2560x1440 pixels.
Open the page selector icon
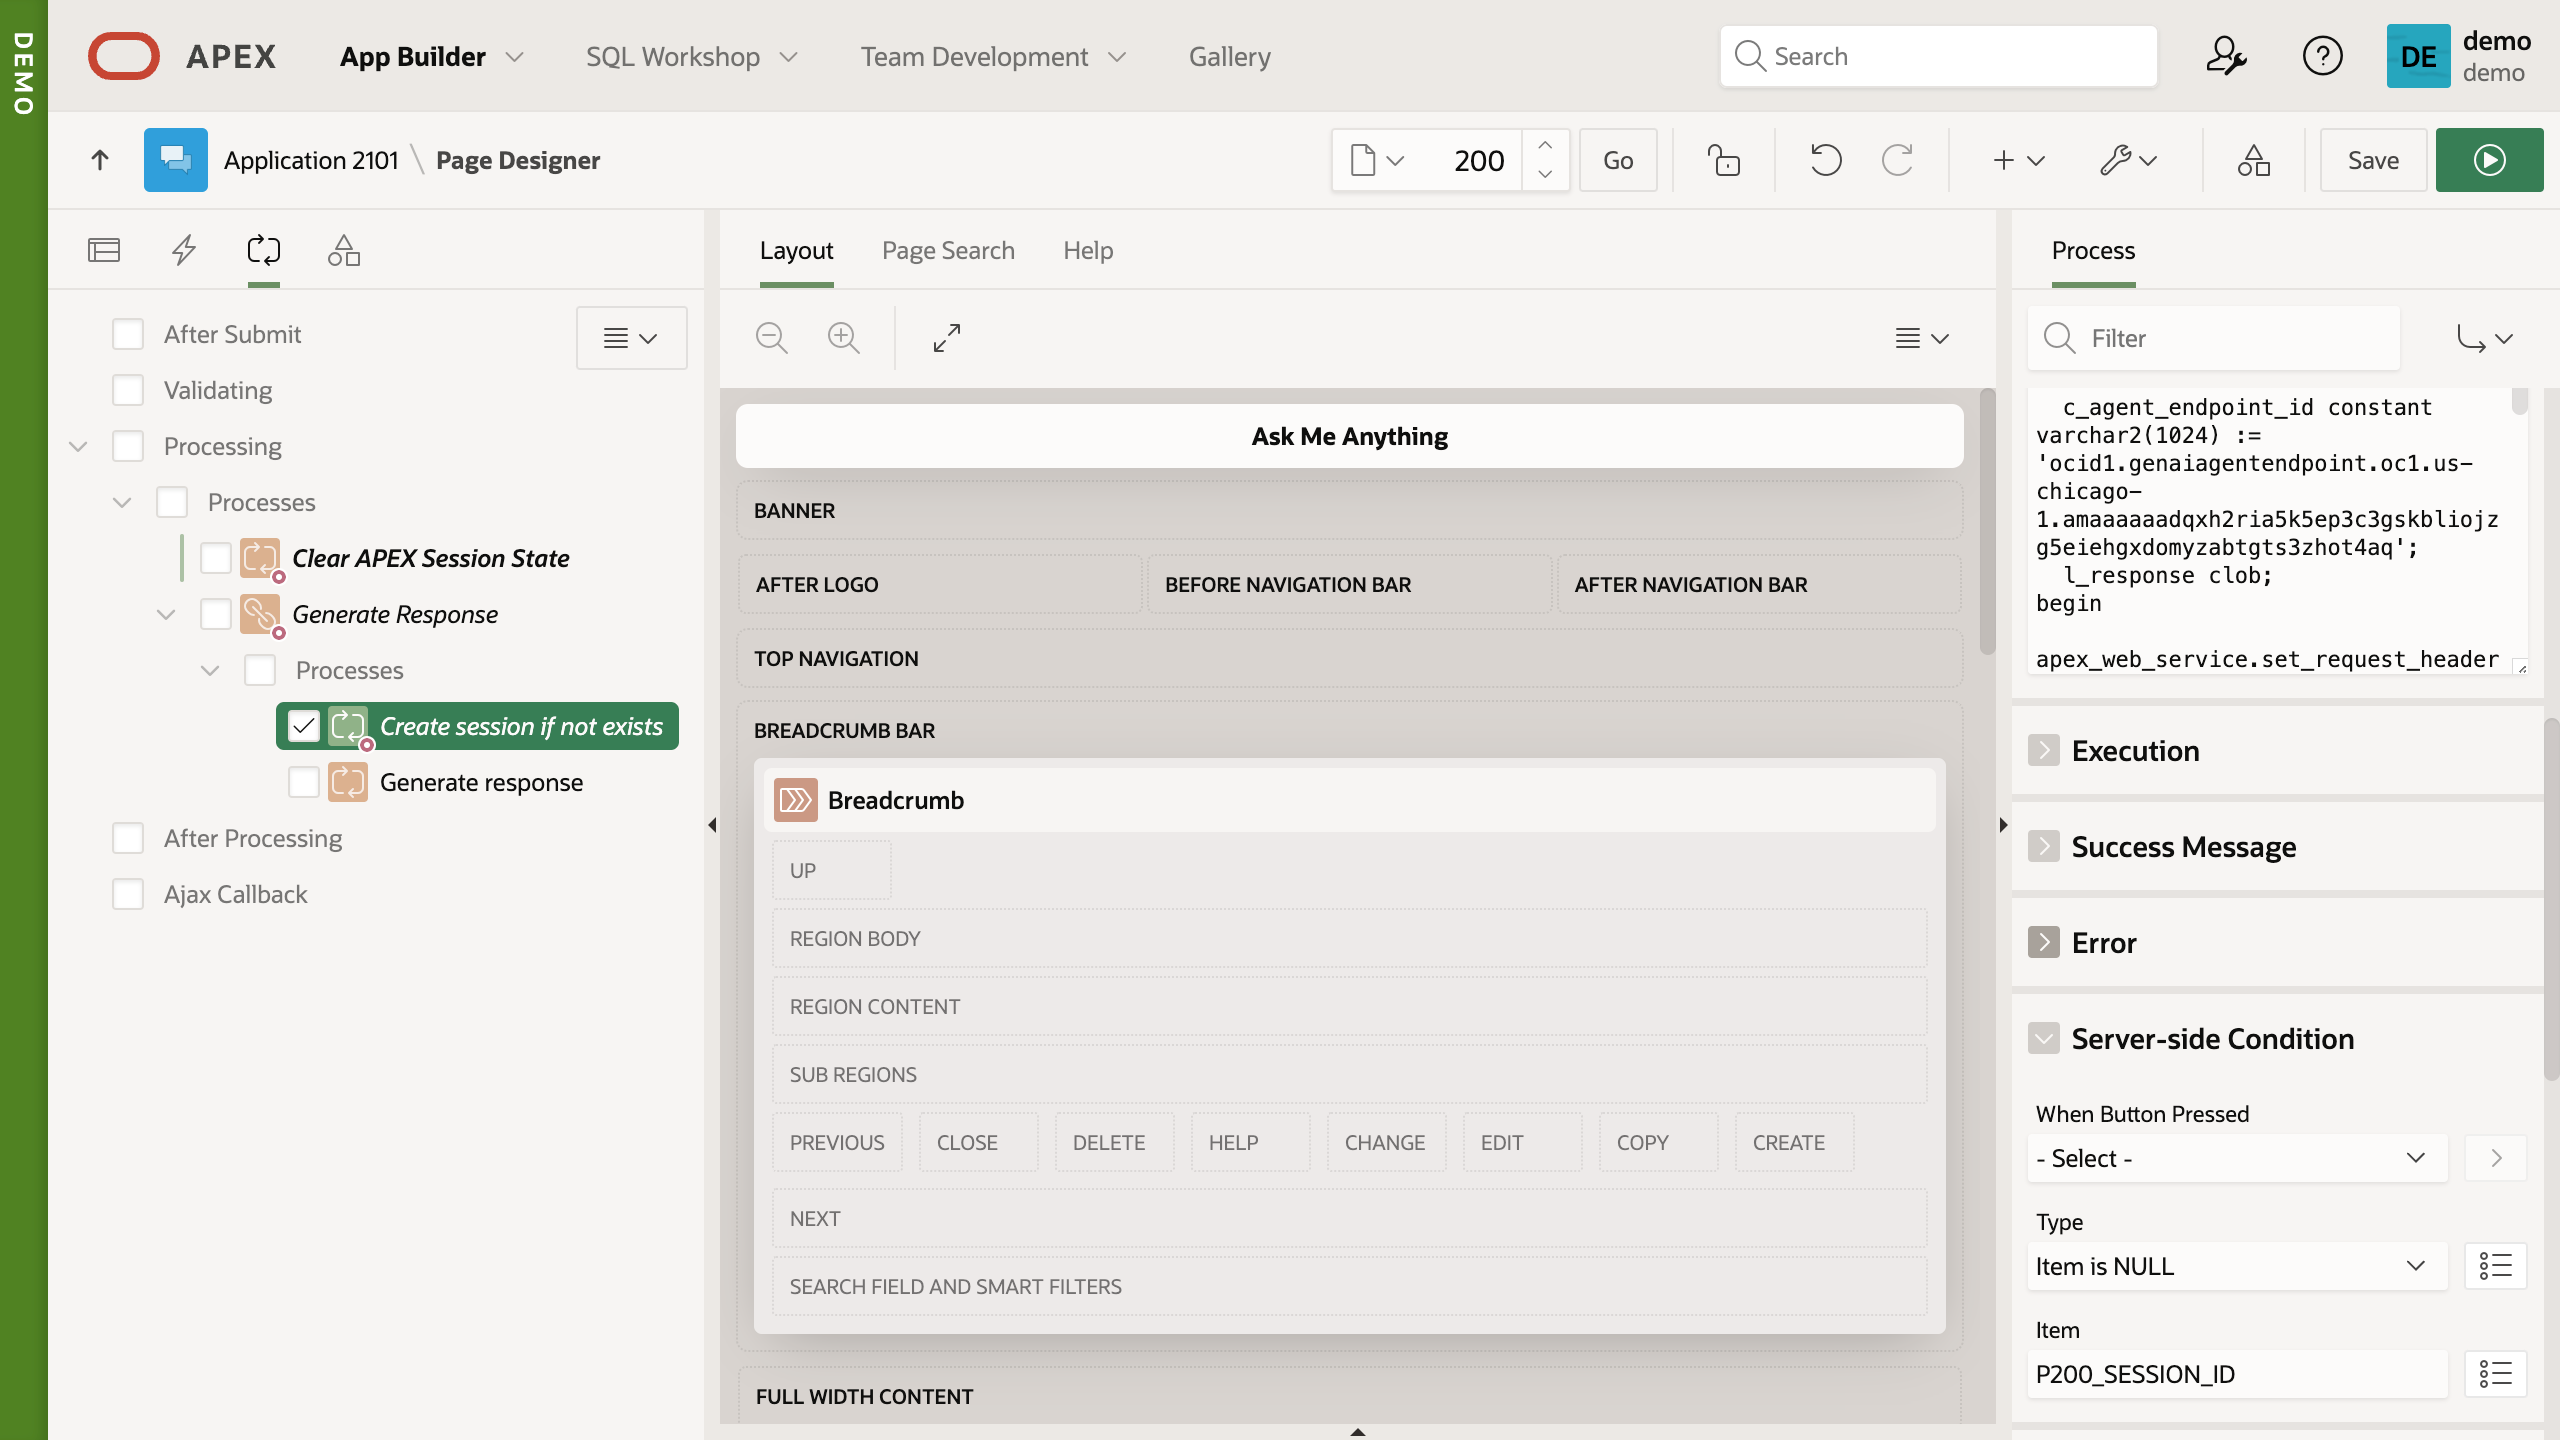[x=1377, y=160]
